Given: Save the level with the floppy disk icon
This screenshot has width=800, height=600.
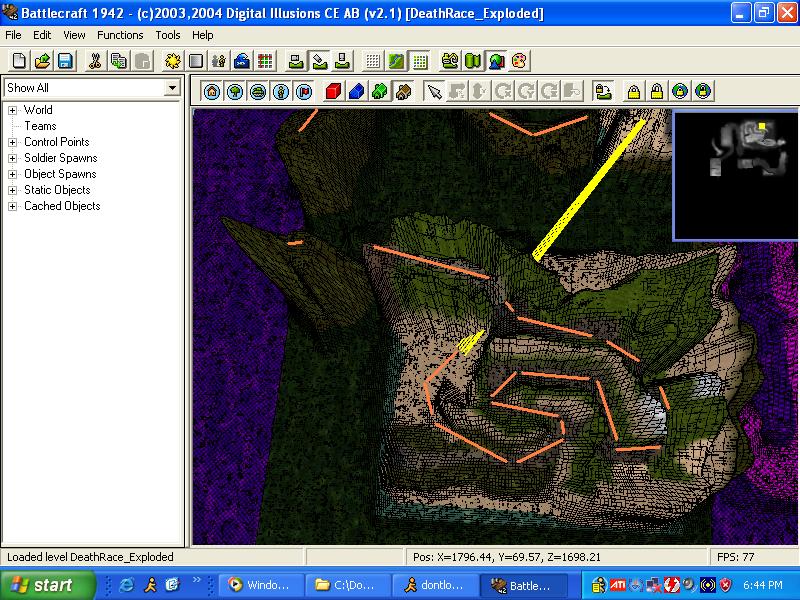Looking at the screenshot, I should point(65,61).
